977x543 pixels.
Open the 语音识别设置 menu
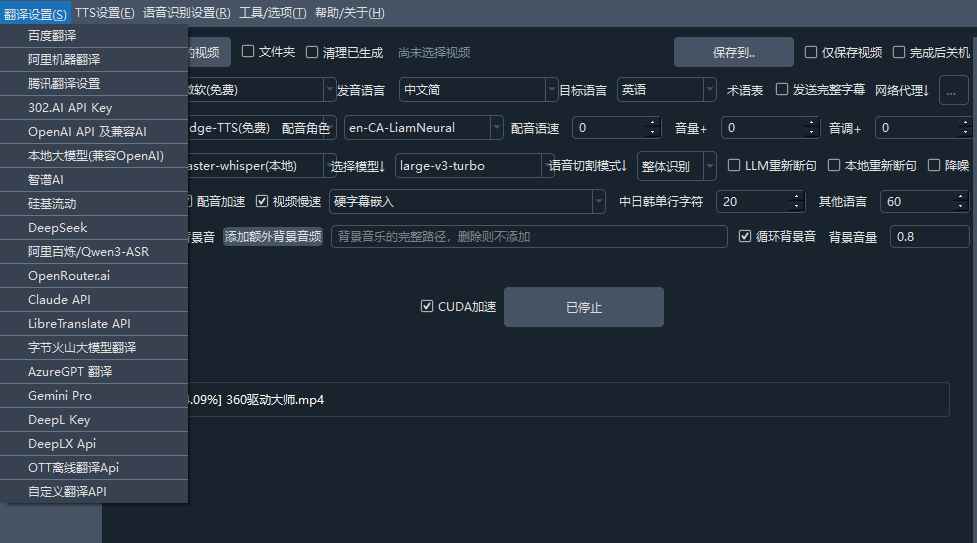[x=186, y=13]
